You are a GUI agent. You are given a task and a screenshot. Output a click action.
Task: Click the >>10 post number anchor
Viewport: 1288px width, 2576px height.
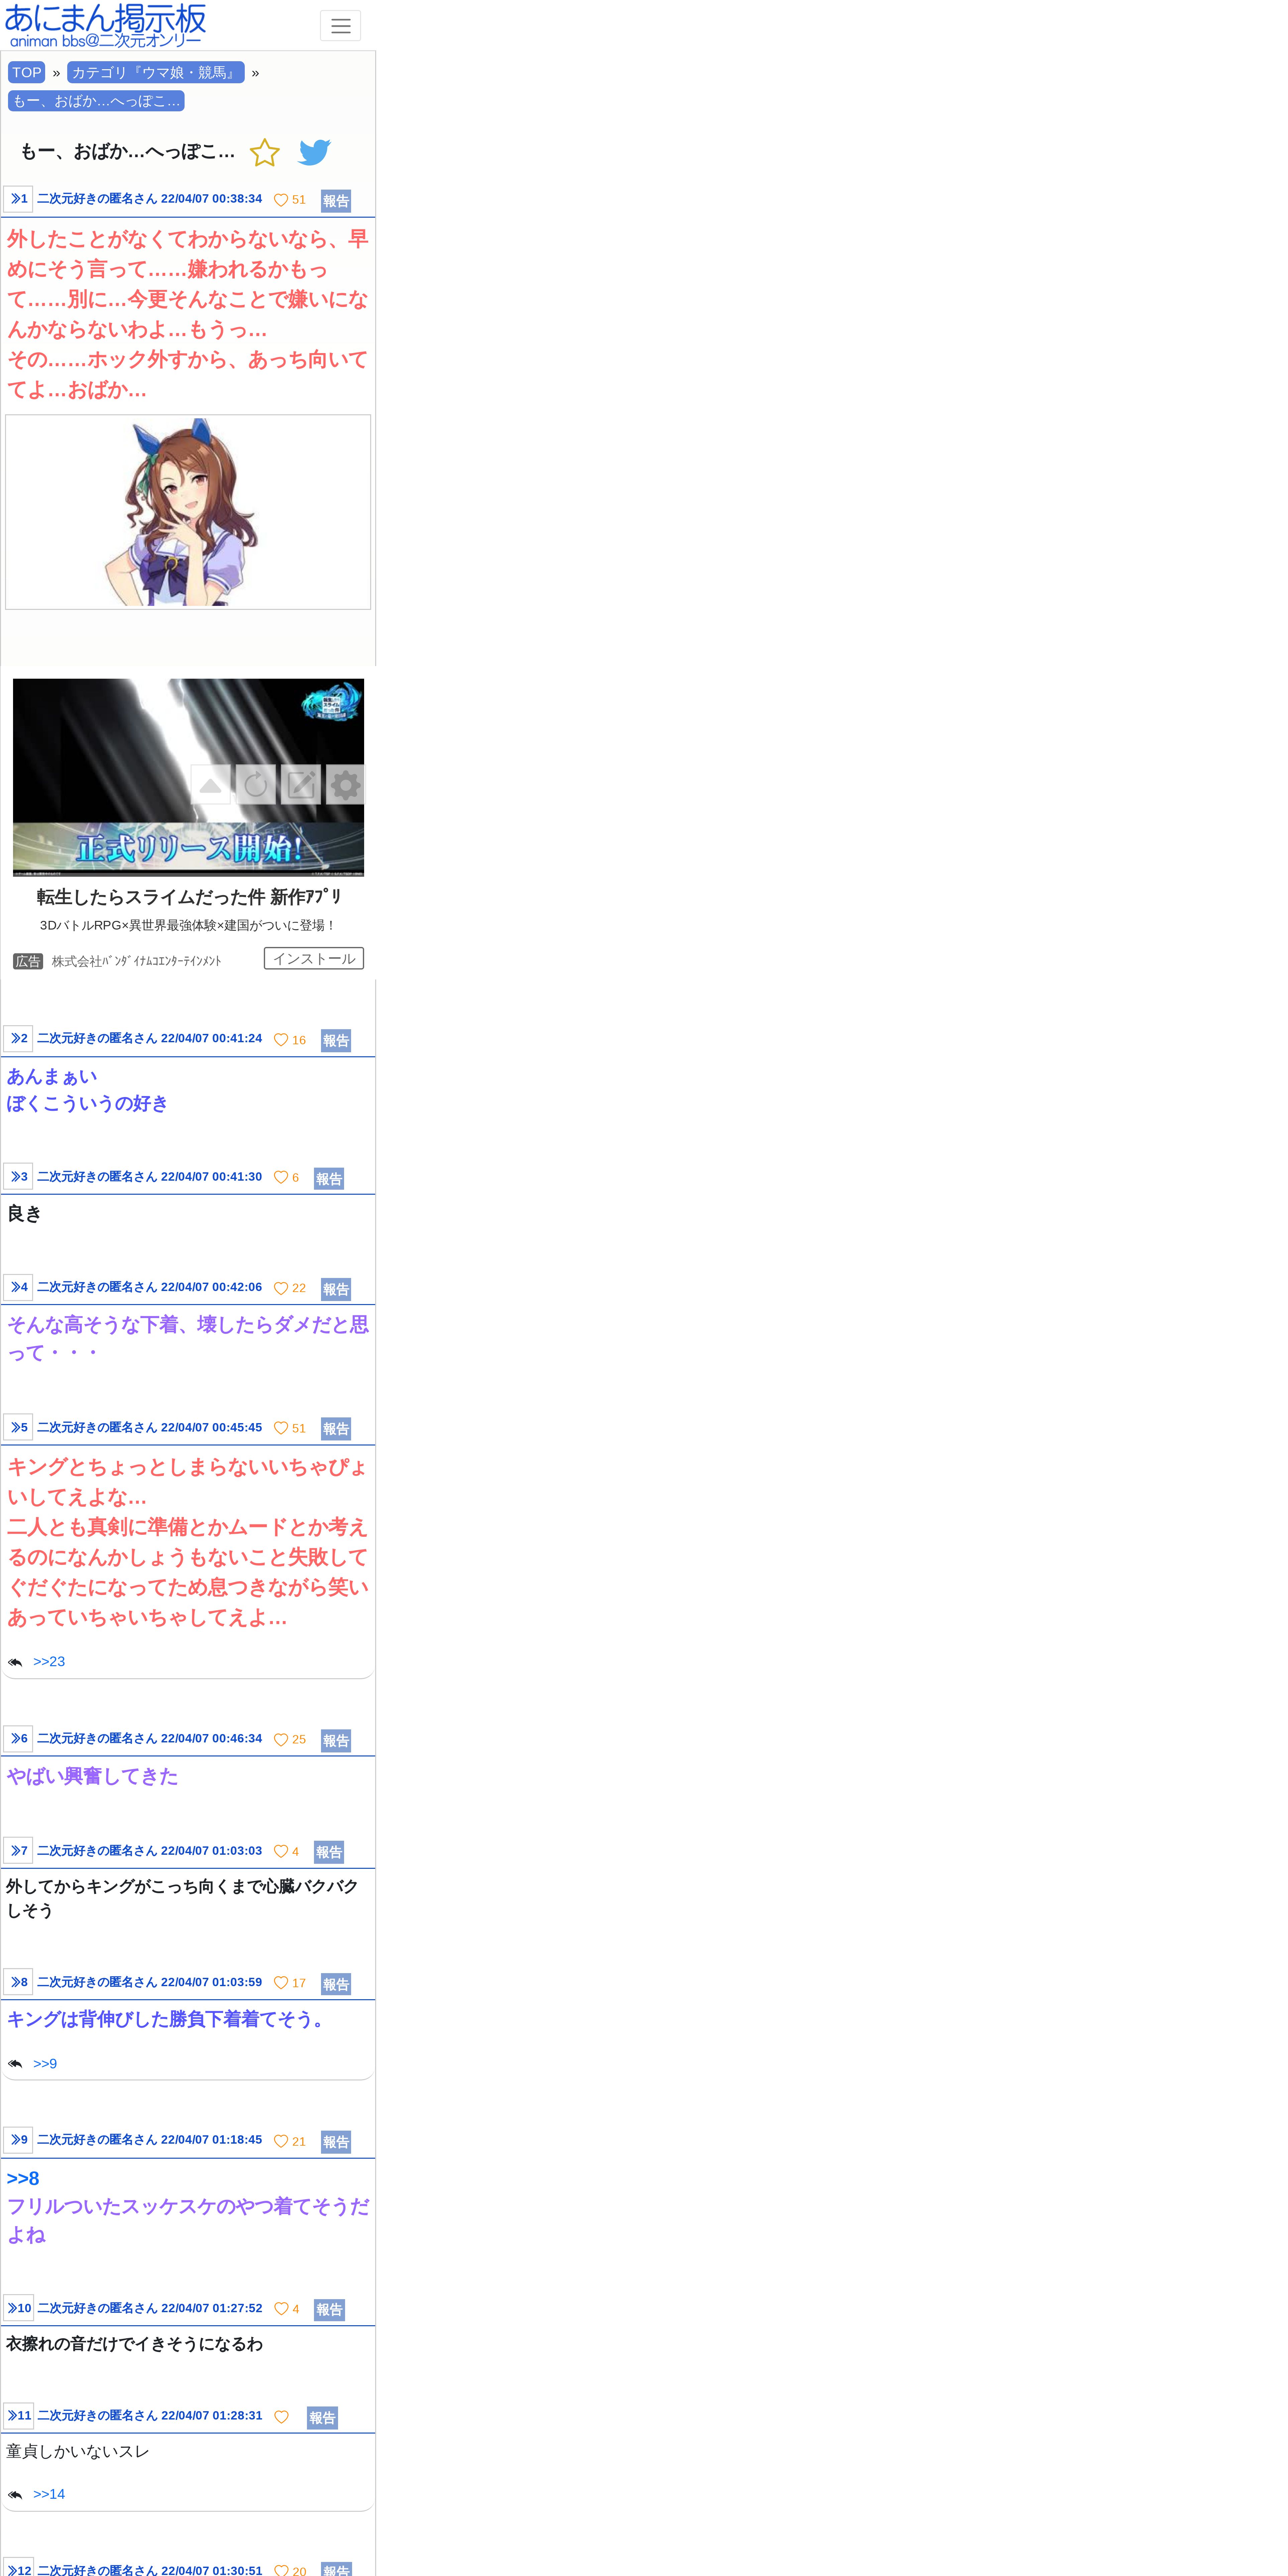click(18, 2308)
